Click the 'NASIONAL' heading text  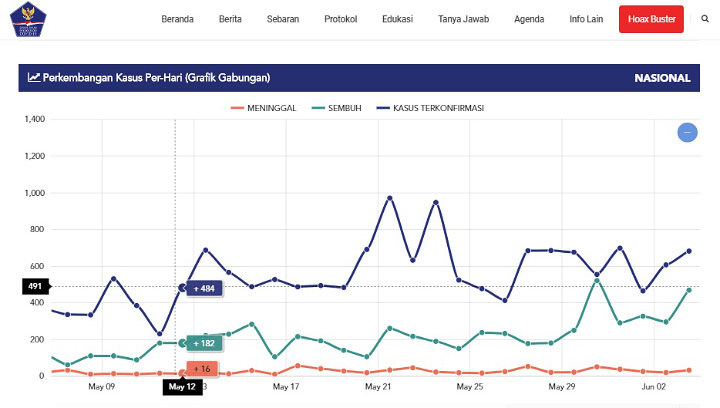point(662,78)
